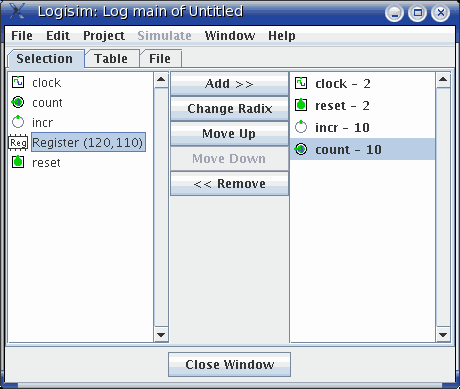Click the reset icon in right list
Screen dimensions: 460x389
pos(301,105)
